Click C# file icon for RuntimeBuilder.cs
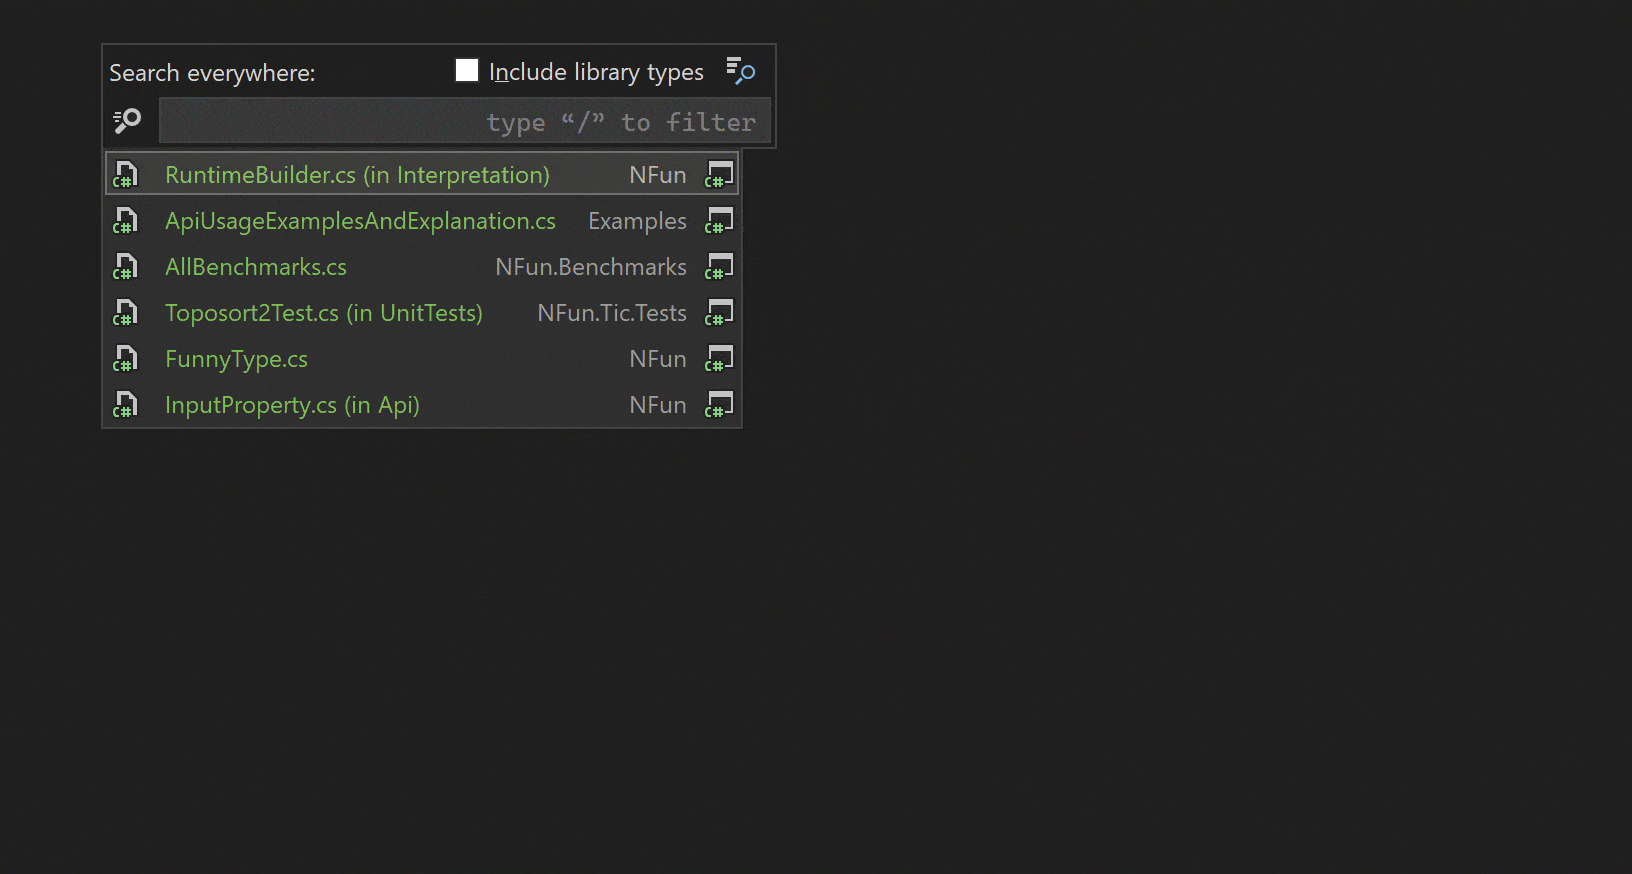The image size is (1632, 874). tap(125, 175)
